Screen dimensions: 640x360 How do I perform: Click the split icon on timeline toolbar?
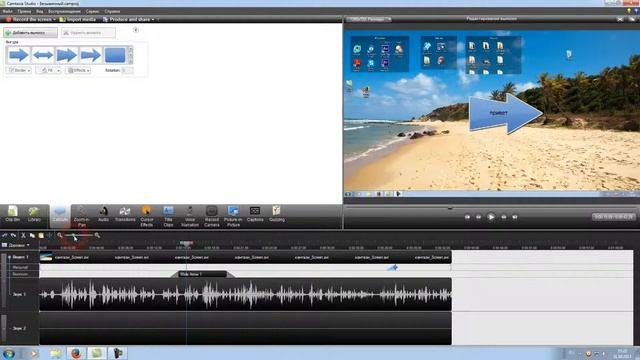tap(50, 236)
